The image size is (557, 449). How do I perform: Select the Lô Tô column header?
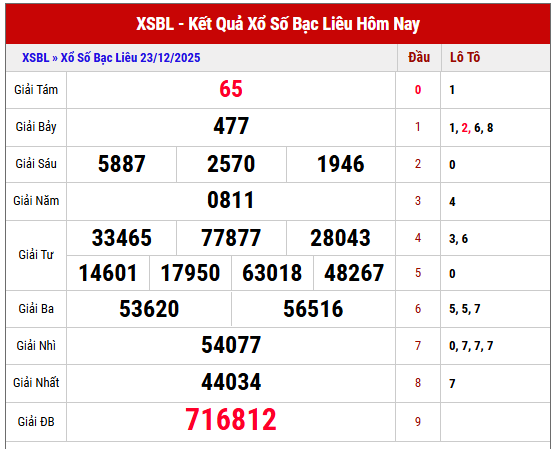(465, 57)
